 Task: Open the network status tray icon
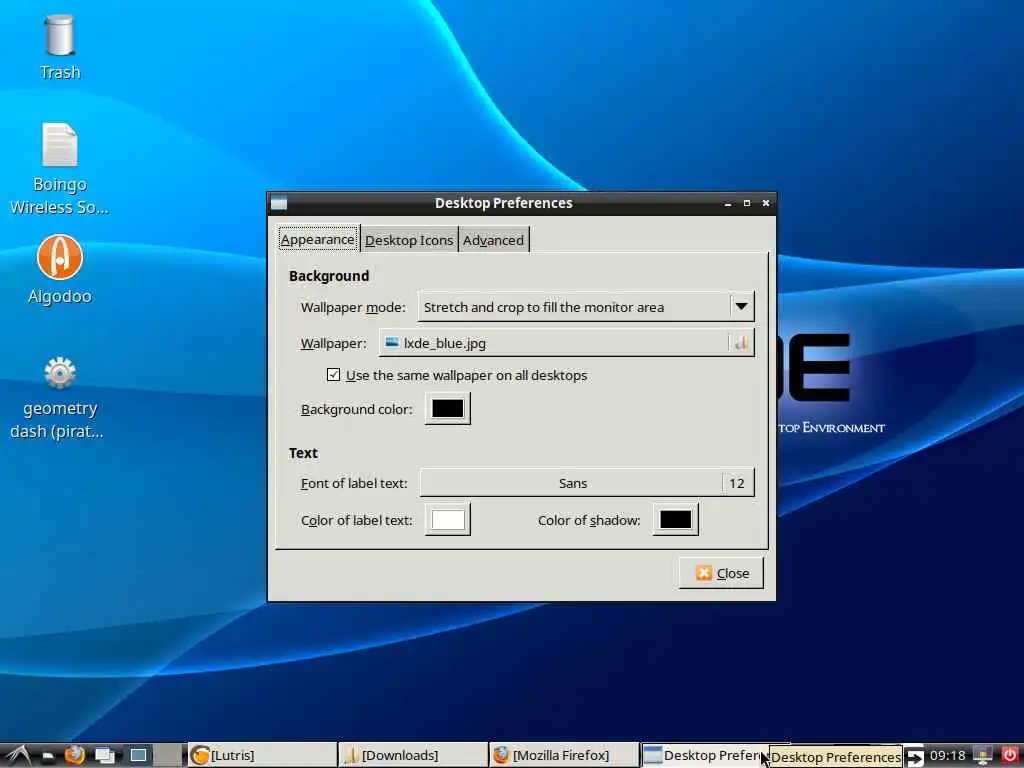983,756
